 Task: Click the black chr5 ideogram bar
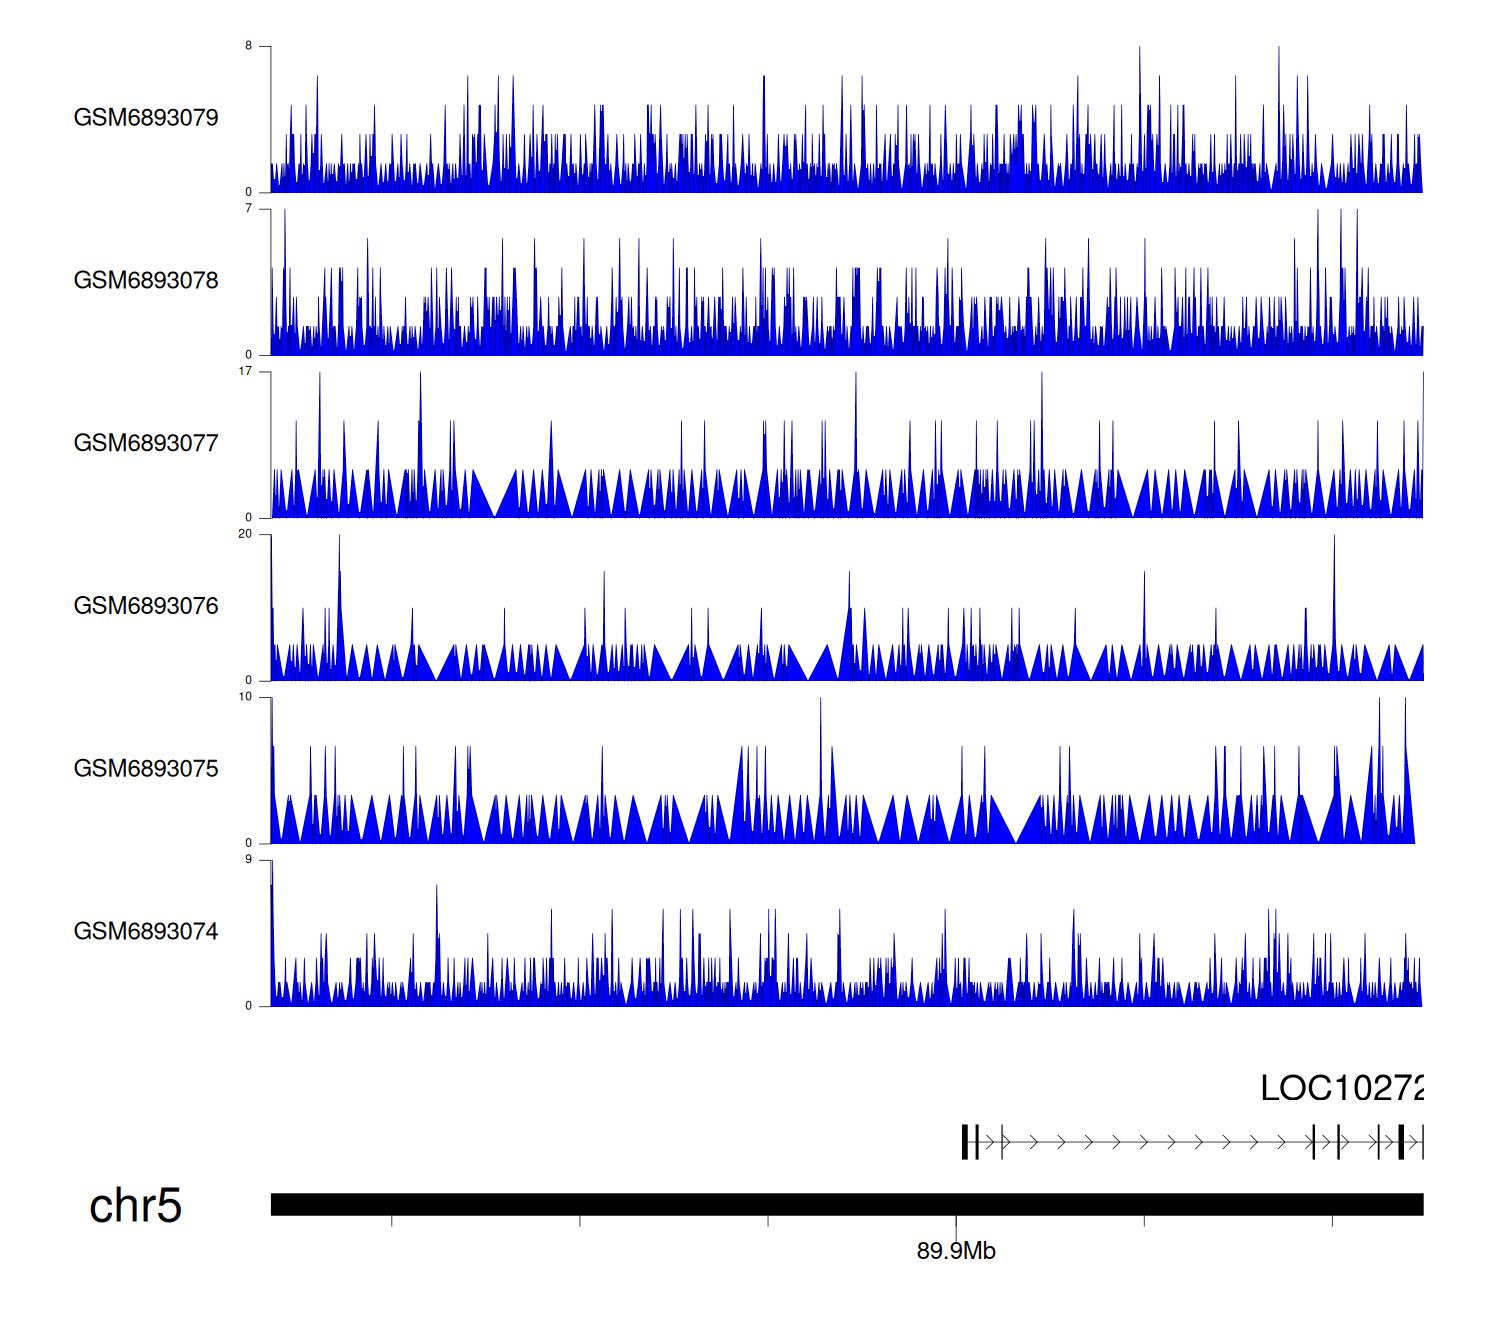pos(846,1204)
